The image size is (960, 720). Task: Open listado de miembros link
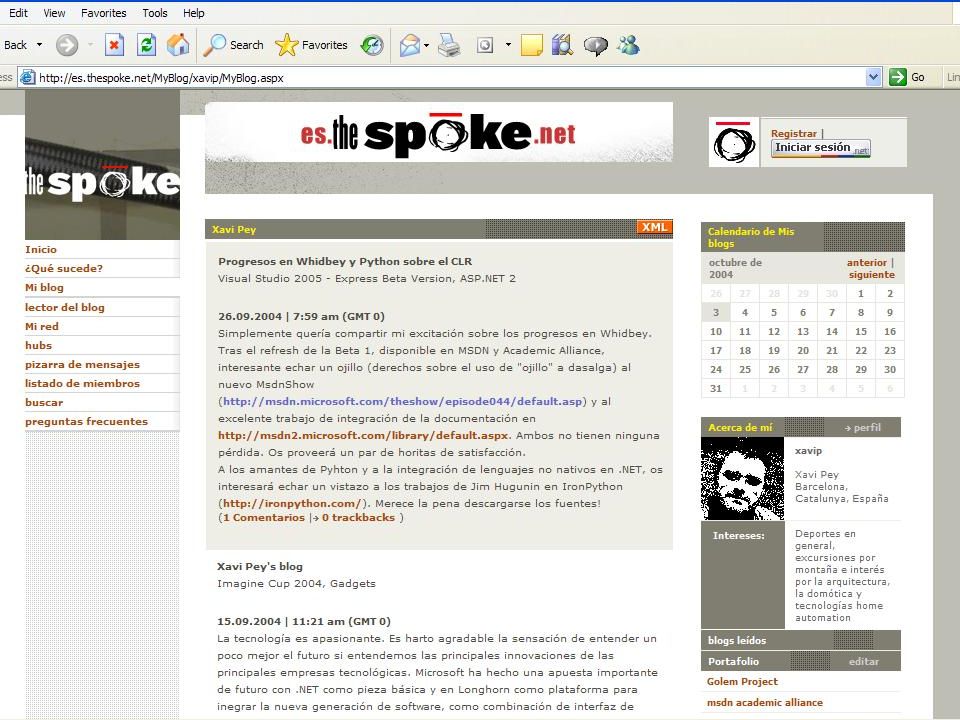tap(83, 383)
